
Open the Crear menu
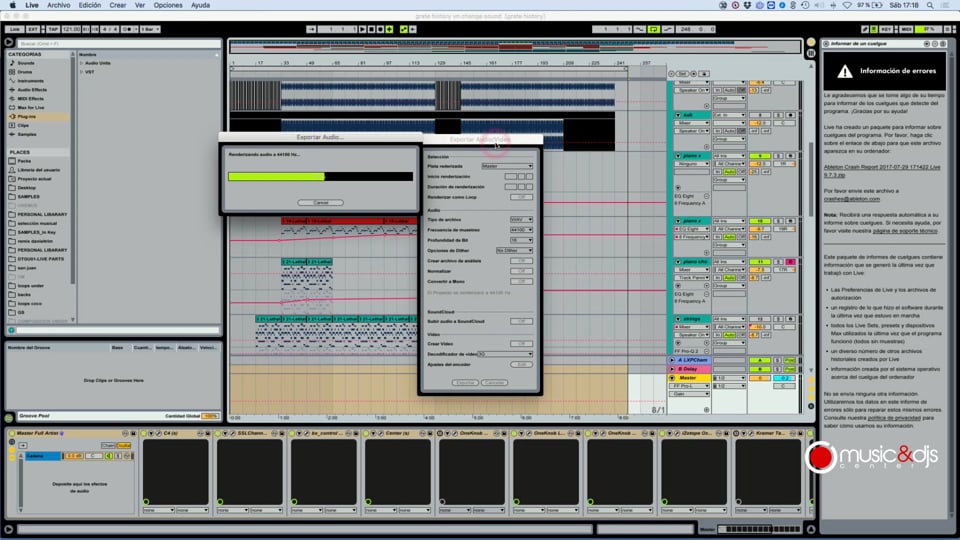[118, 5]
